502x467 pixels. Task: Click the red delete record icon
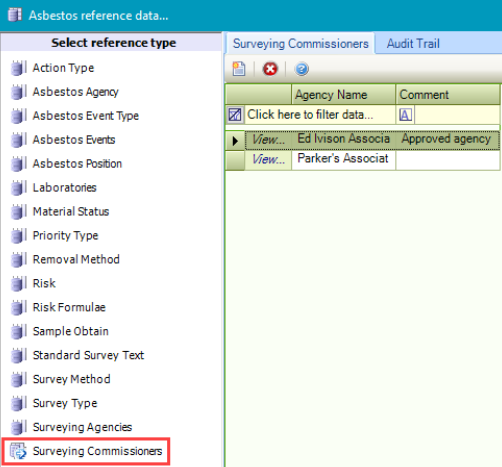point(270,69)
